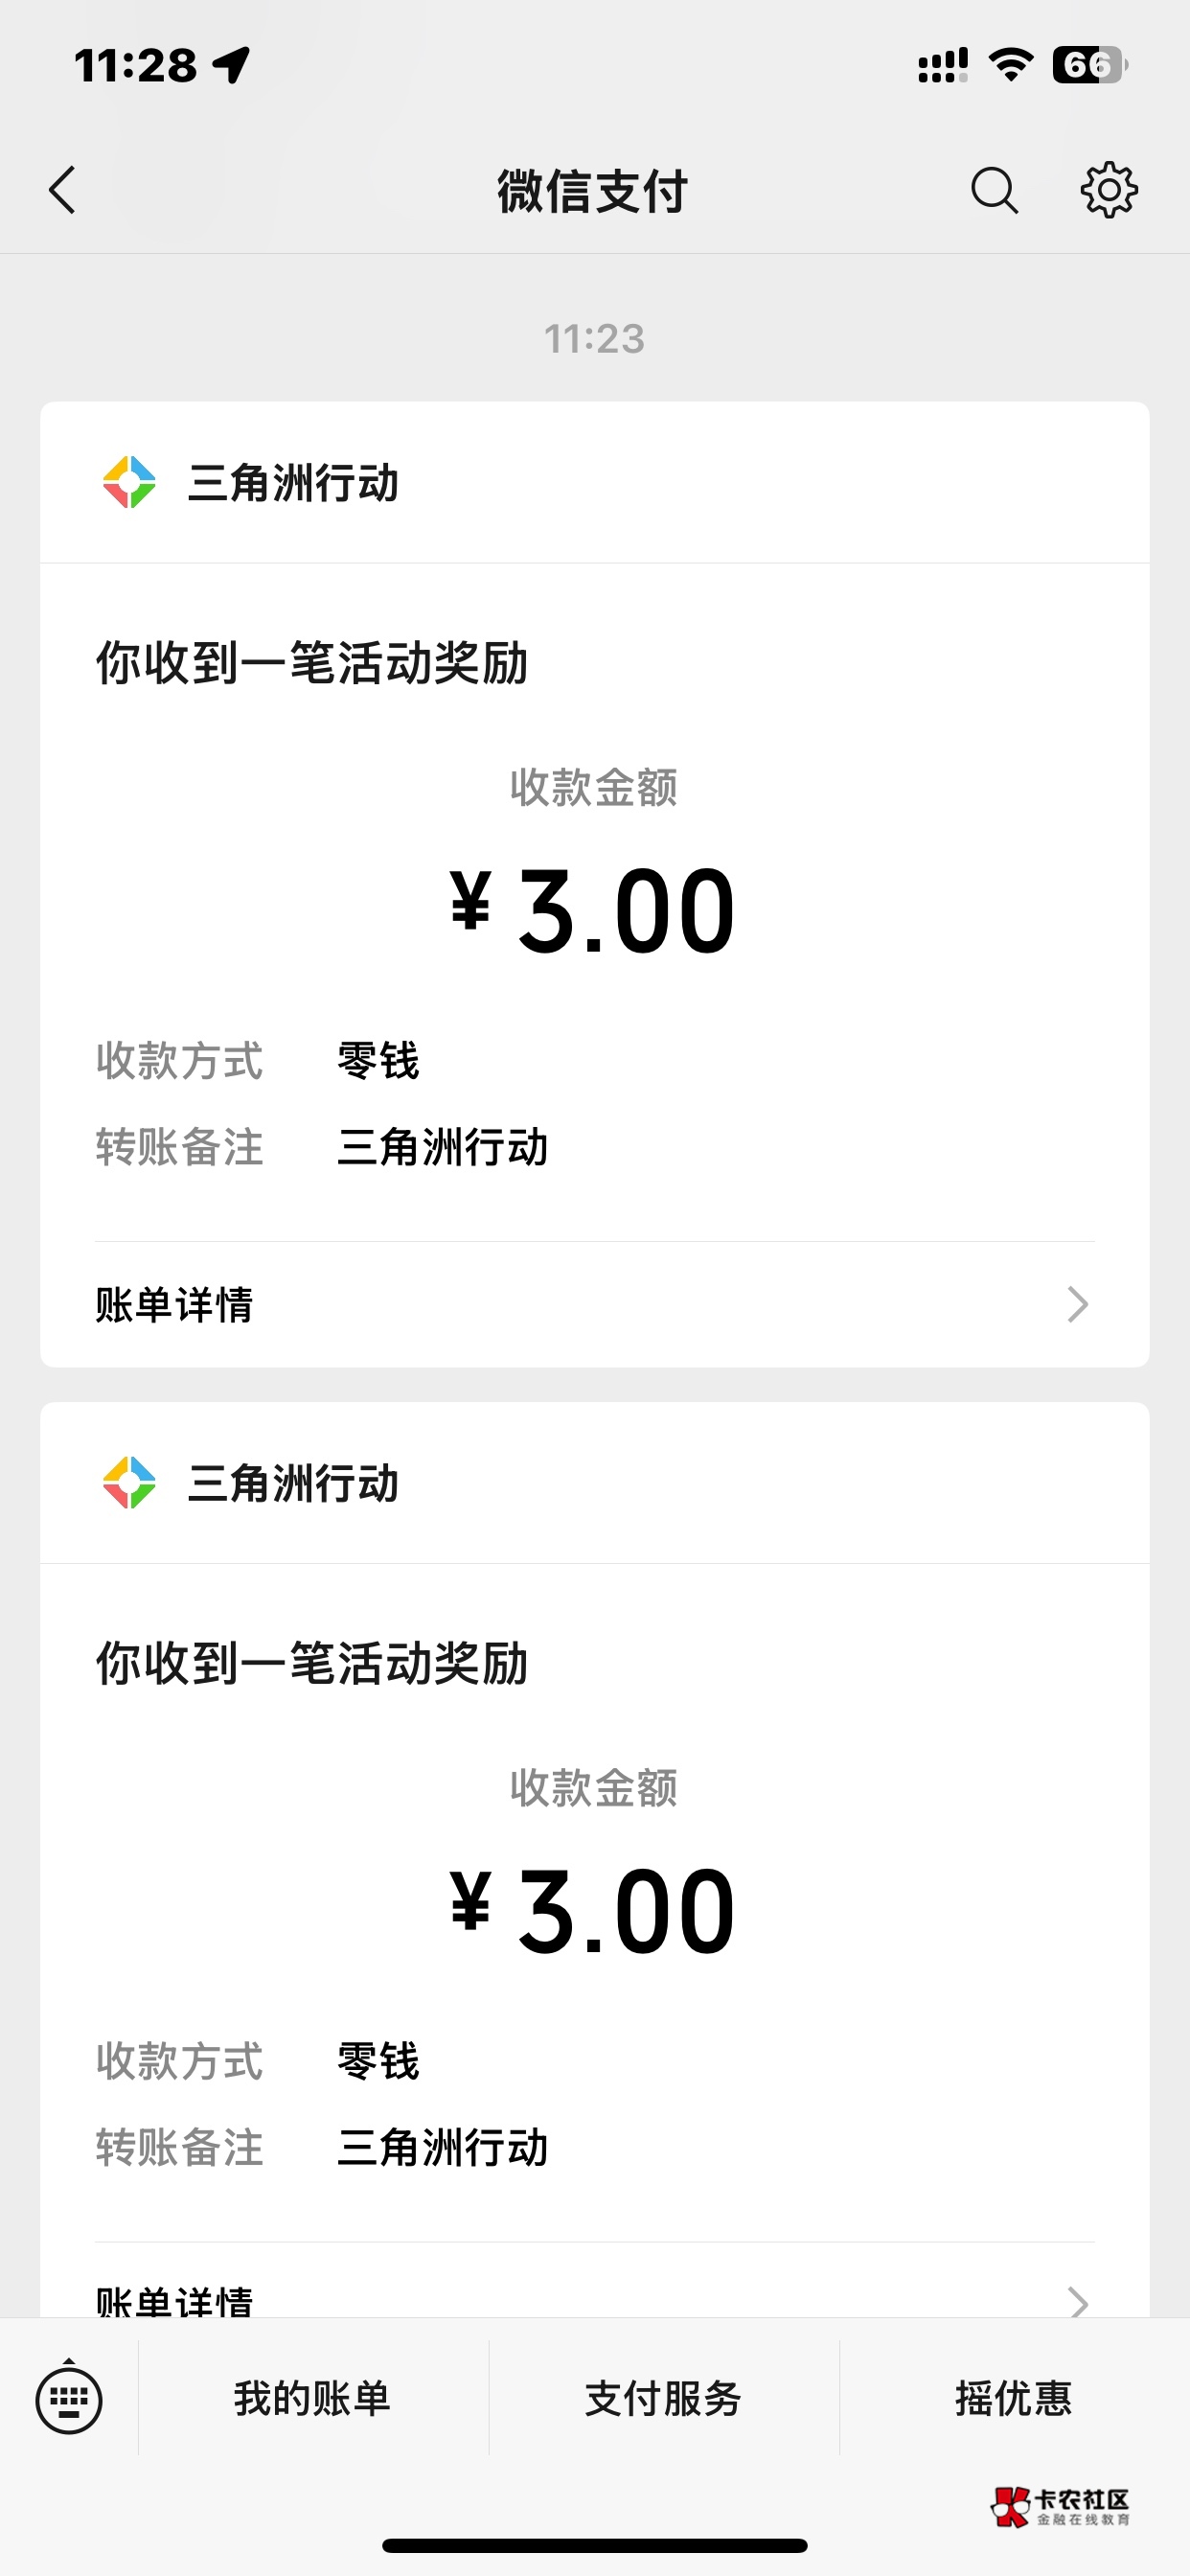Expand first 账单详情 chevron arrow
The height and width of the screenshot is (2576, 1190).
pos(1077,1304)
